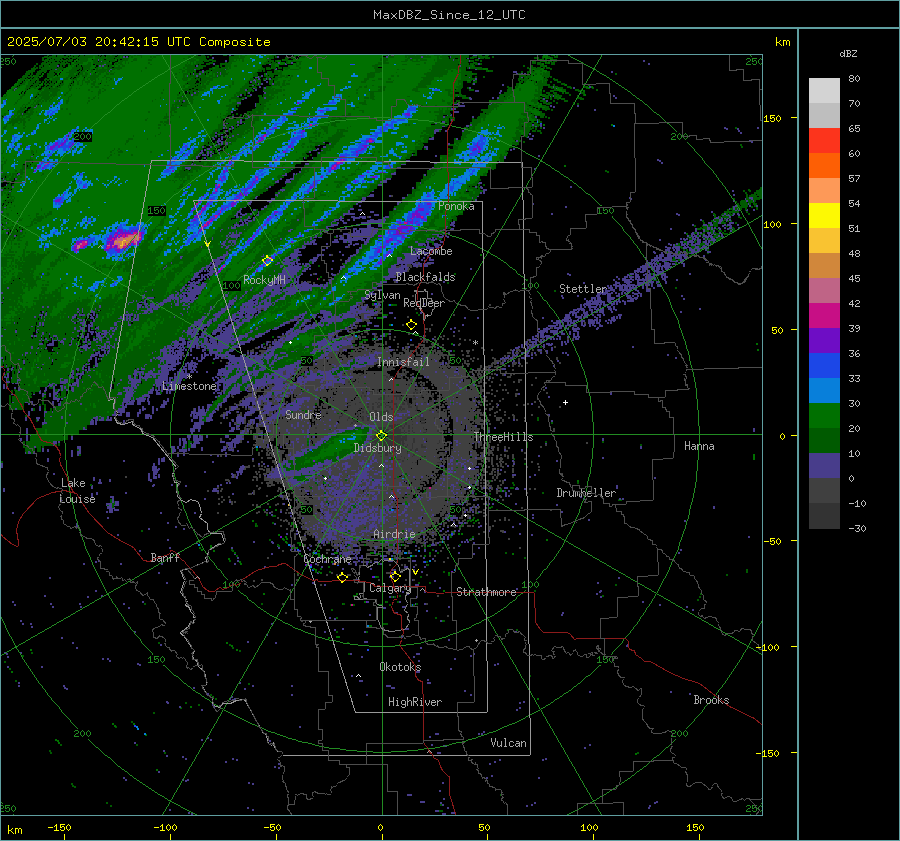
Task: Click the Hanna city label
Action: pyautogui.click(x=699, y=446)
